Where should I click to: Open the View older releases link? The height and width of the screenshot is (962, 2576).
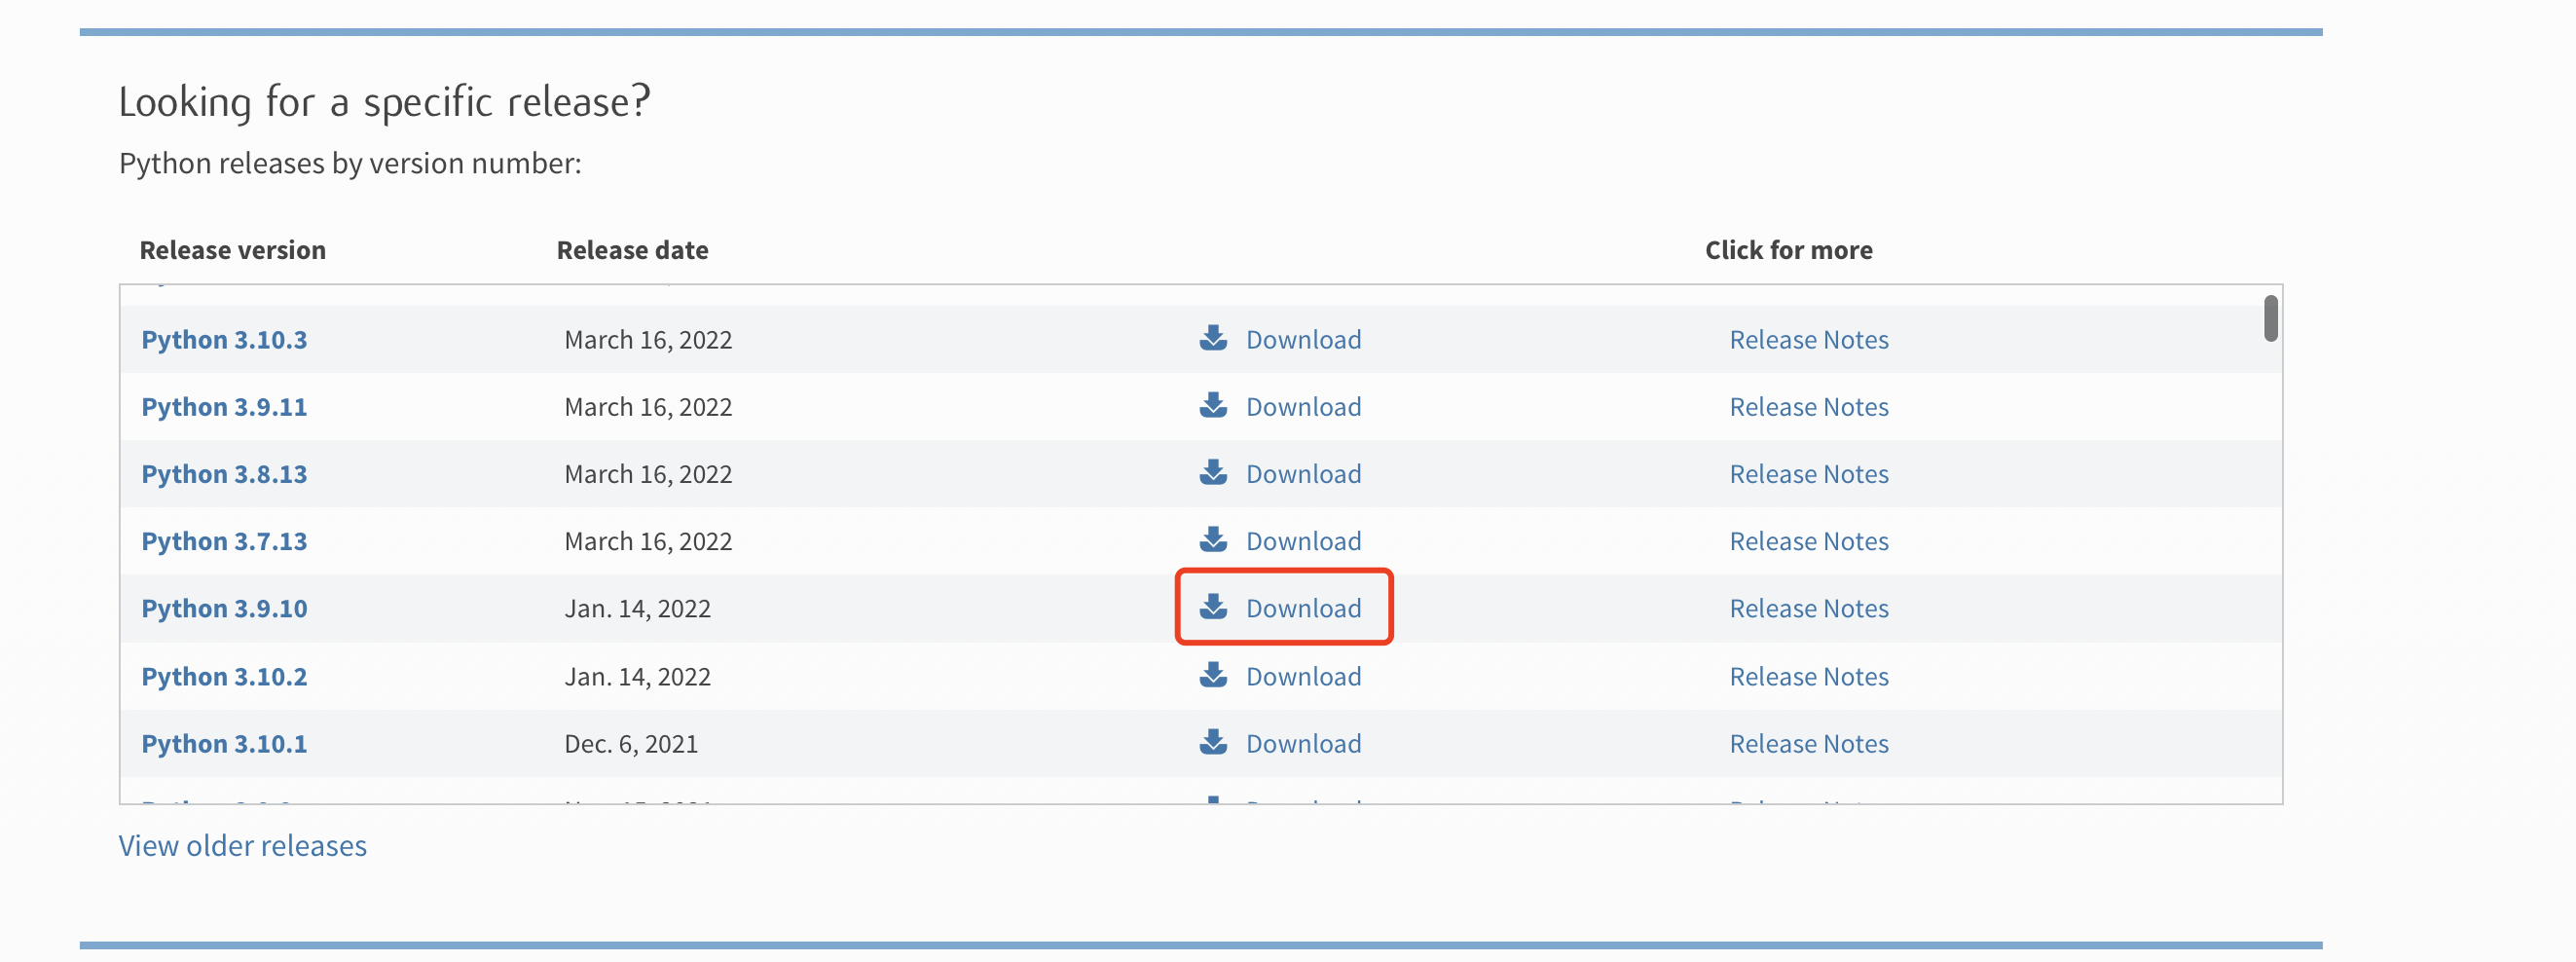(243, 846)
